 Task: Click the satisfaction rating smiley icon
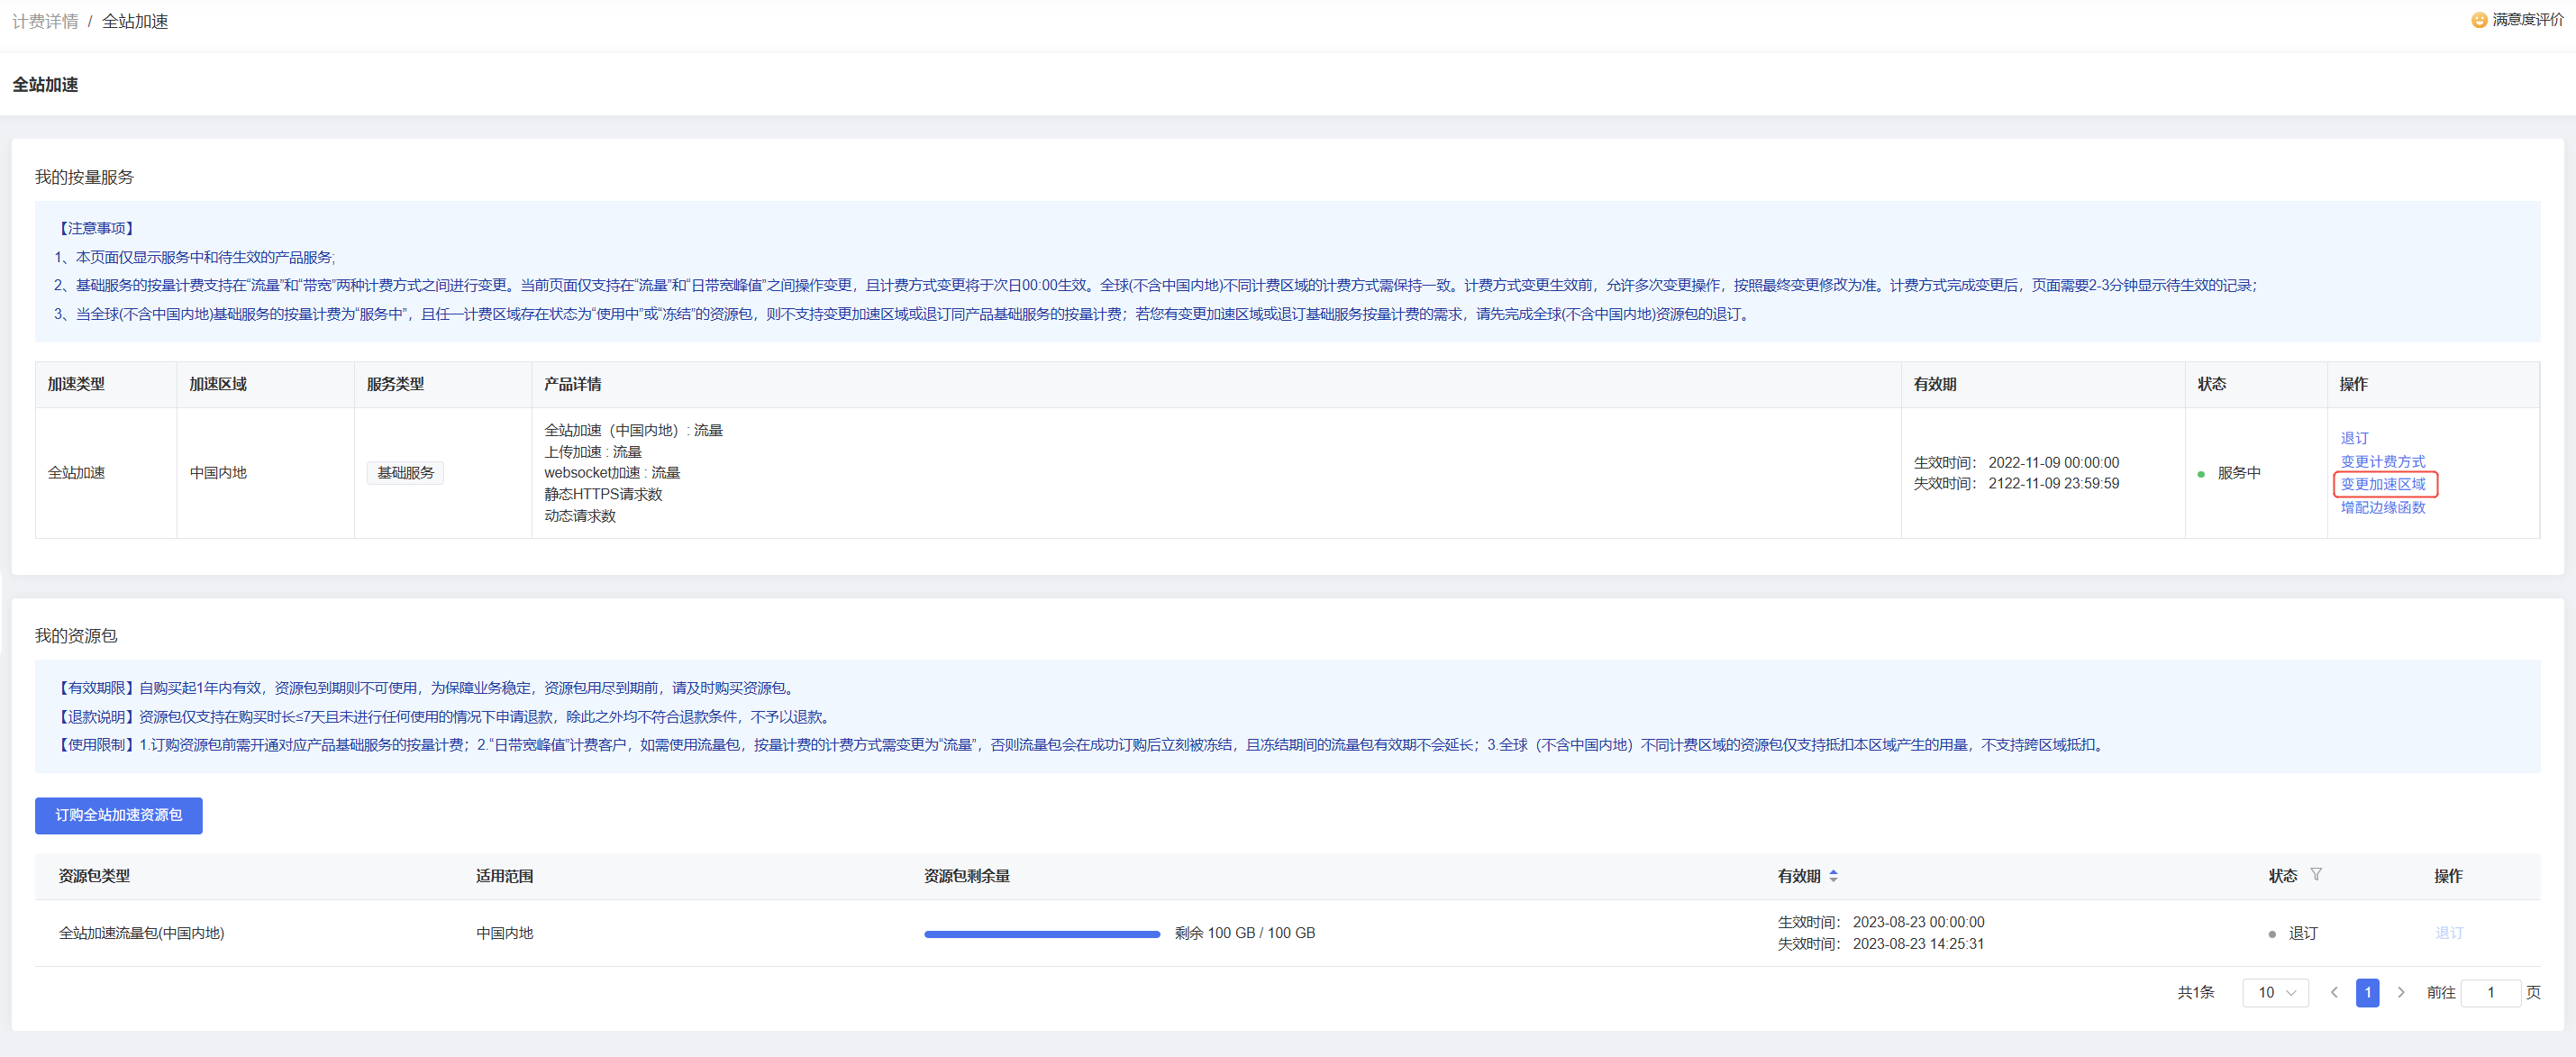click(x=2479, y=20)
